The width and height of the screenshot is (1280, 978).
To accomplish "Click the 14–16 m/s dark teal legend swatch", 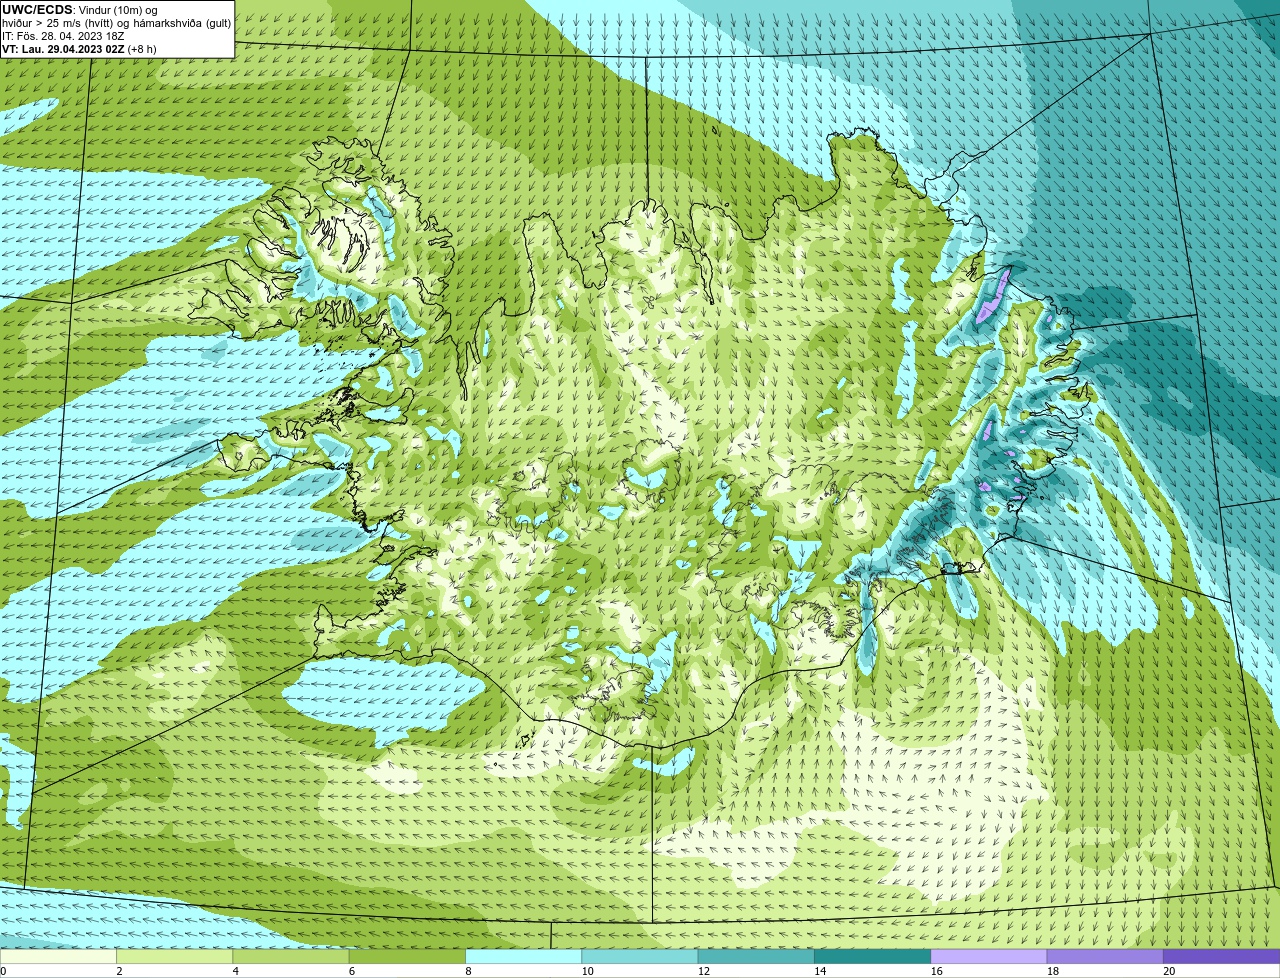I will 872,957.
